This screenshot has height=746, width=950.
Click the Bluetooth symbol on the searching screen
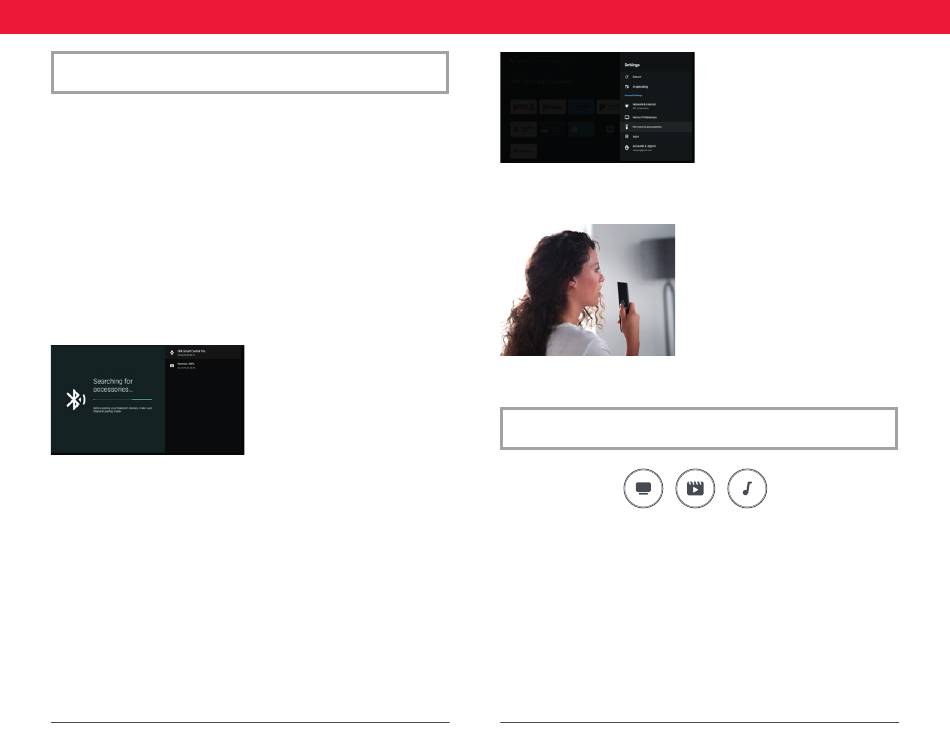(74, 399)
